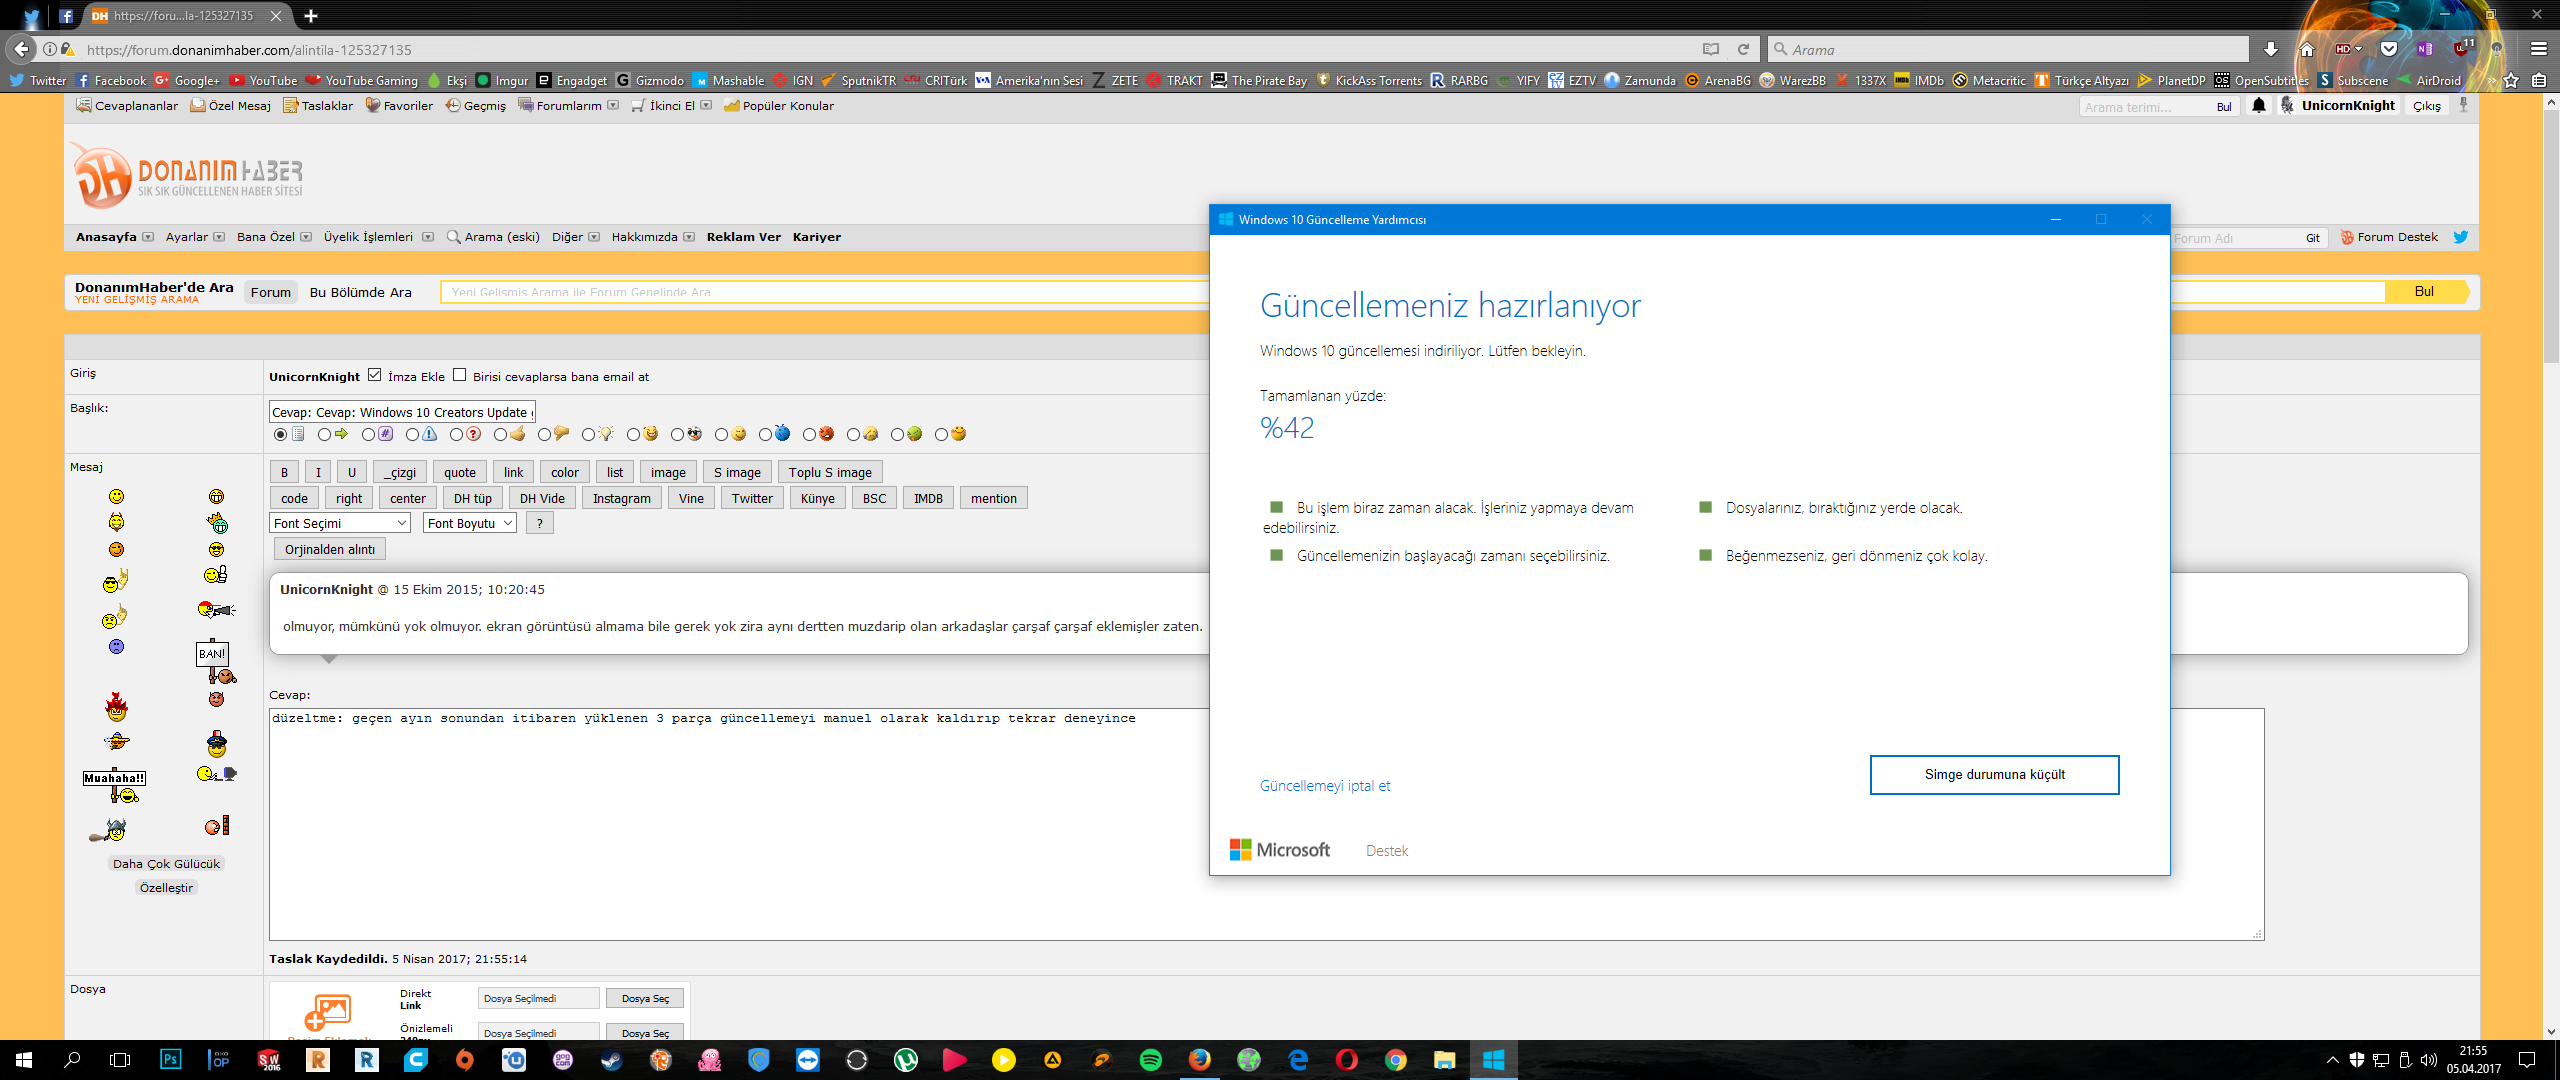Open File Explorer from the taskbar
This screenshot has width=2560, height=1080.
coord(1444,1060)
